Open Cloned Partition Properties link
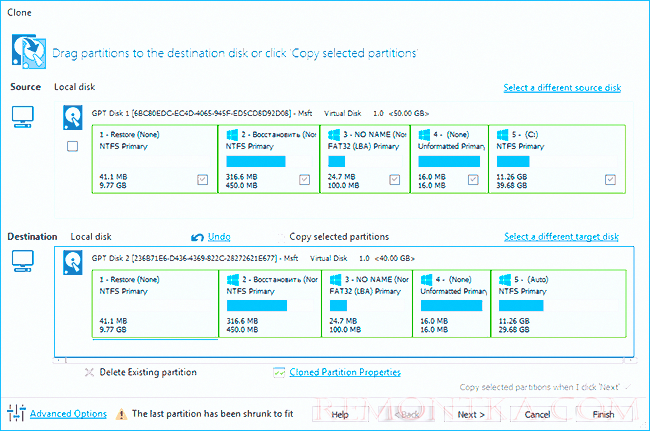Screen dimensions: 650x431 [345, 372]
